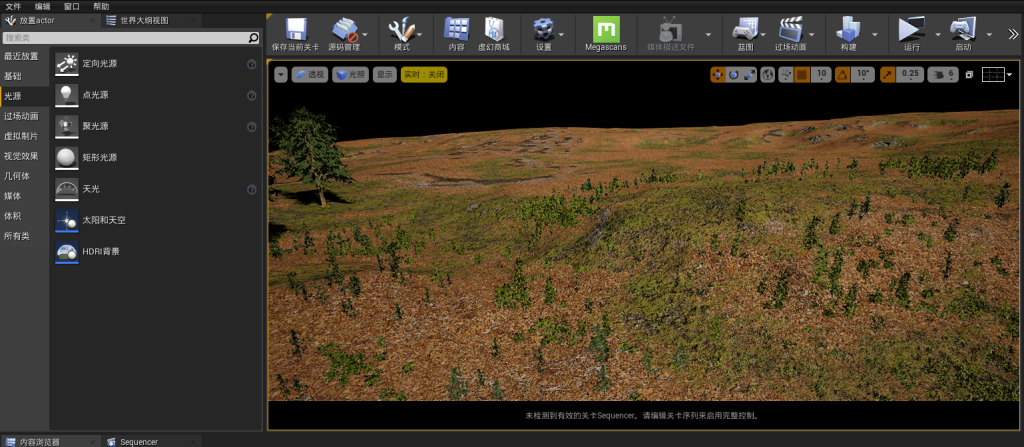The image size is (1024, 447).
Task: Toggle rotation snapping triangle icon
Action: [842, 74]
